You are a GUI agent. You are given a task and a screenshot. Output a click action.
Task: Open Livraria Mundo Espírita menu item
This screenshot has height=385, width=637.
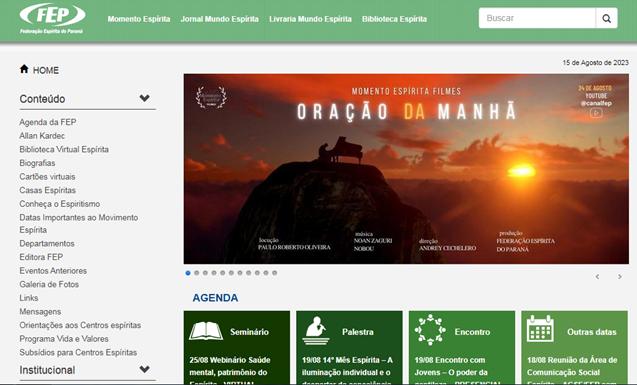coord(310,19)
